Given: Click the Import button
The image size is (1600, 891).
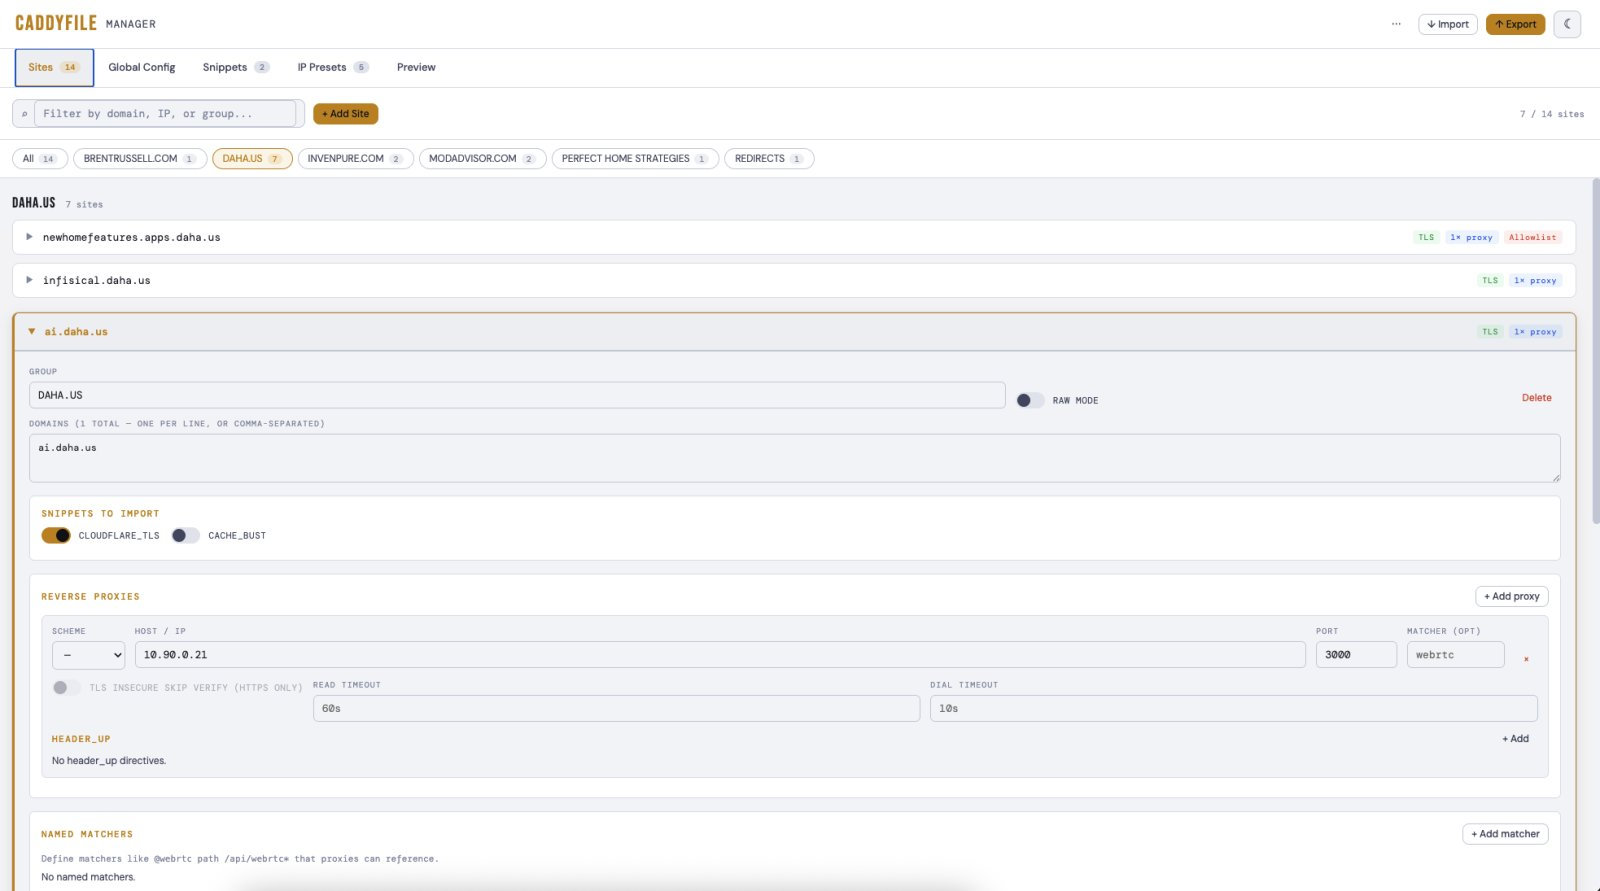Looking at the screenshot, I should tap(1447, 24).
